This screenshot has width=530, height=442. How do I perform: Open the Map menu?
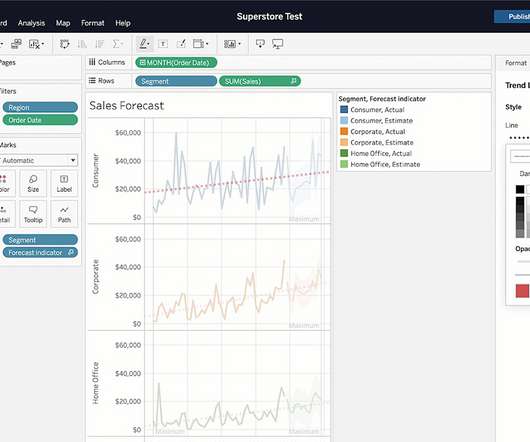tap(63, 23)
